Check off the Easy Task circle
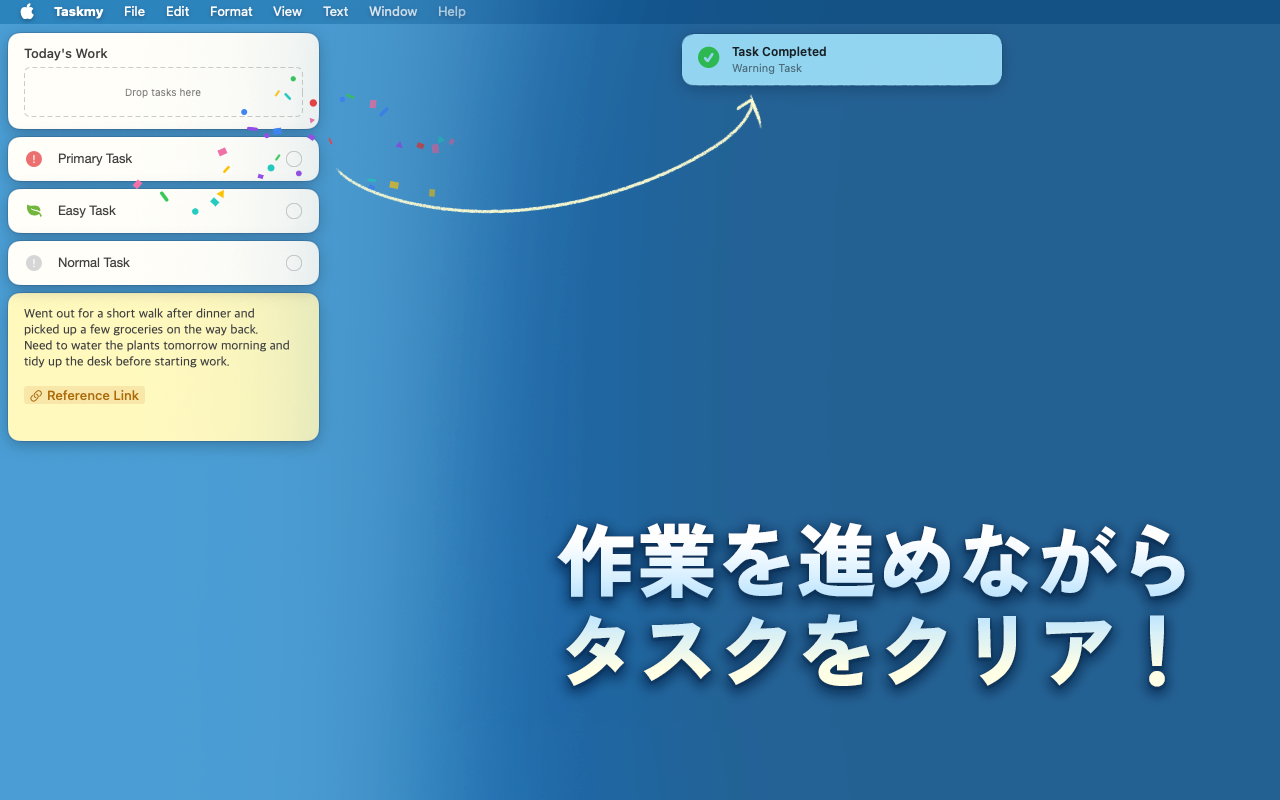1280x800 pixels. coord(294,211)
